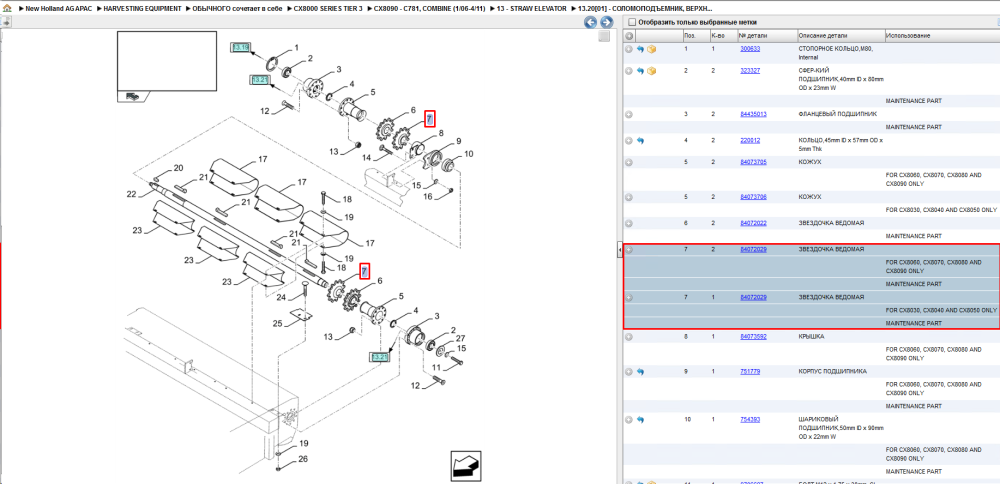Screen dimensions: 1000x484
Task: Select callout number 10 in the diagram
Action: coord(469,154)
